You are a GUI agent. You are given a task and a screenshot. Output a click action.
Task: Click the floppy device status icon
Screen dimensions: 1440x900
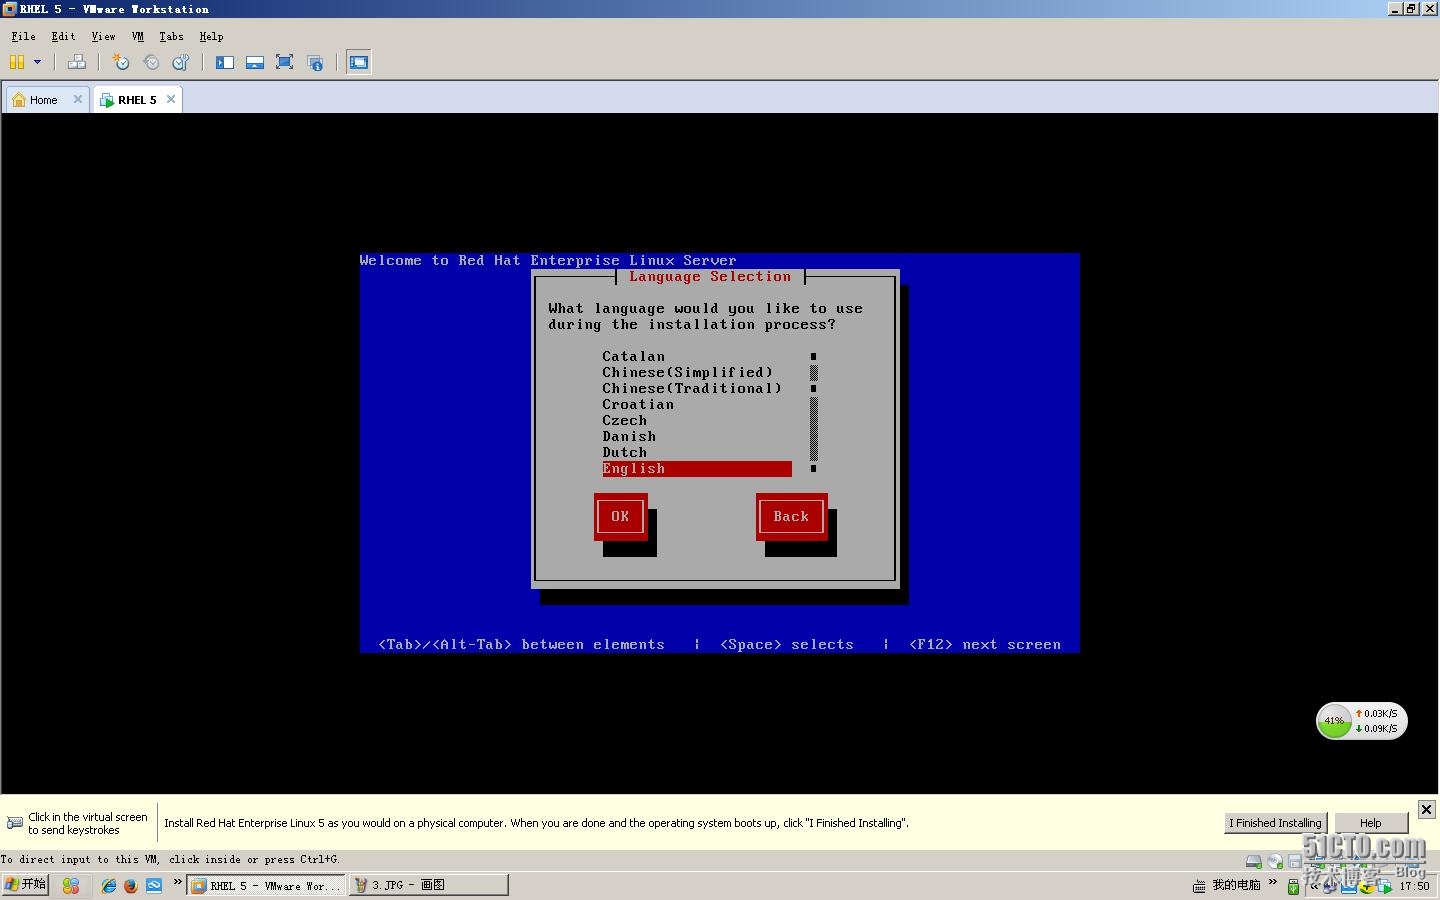1295,861
